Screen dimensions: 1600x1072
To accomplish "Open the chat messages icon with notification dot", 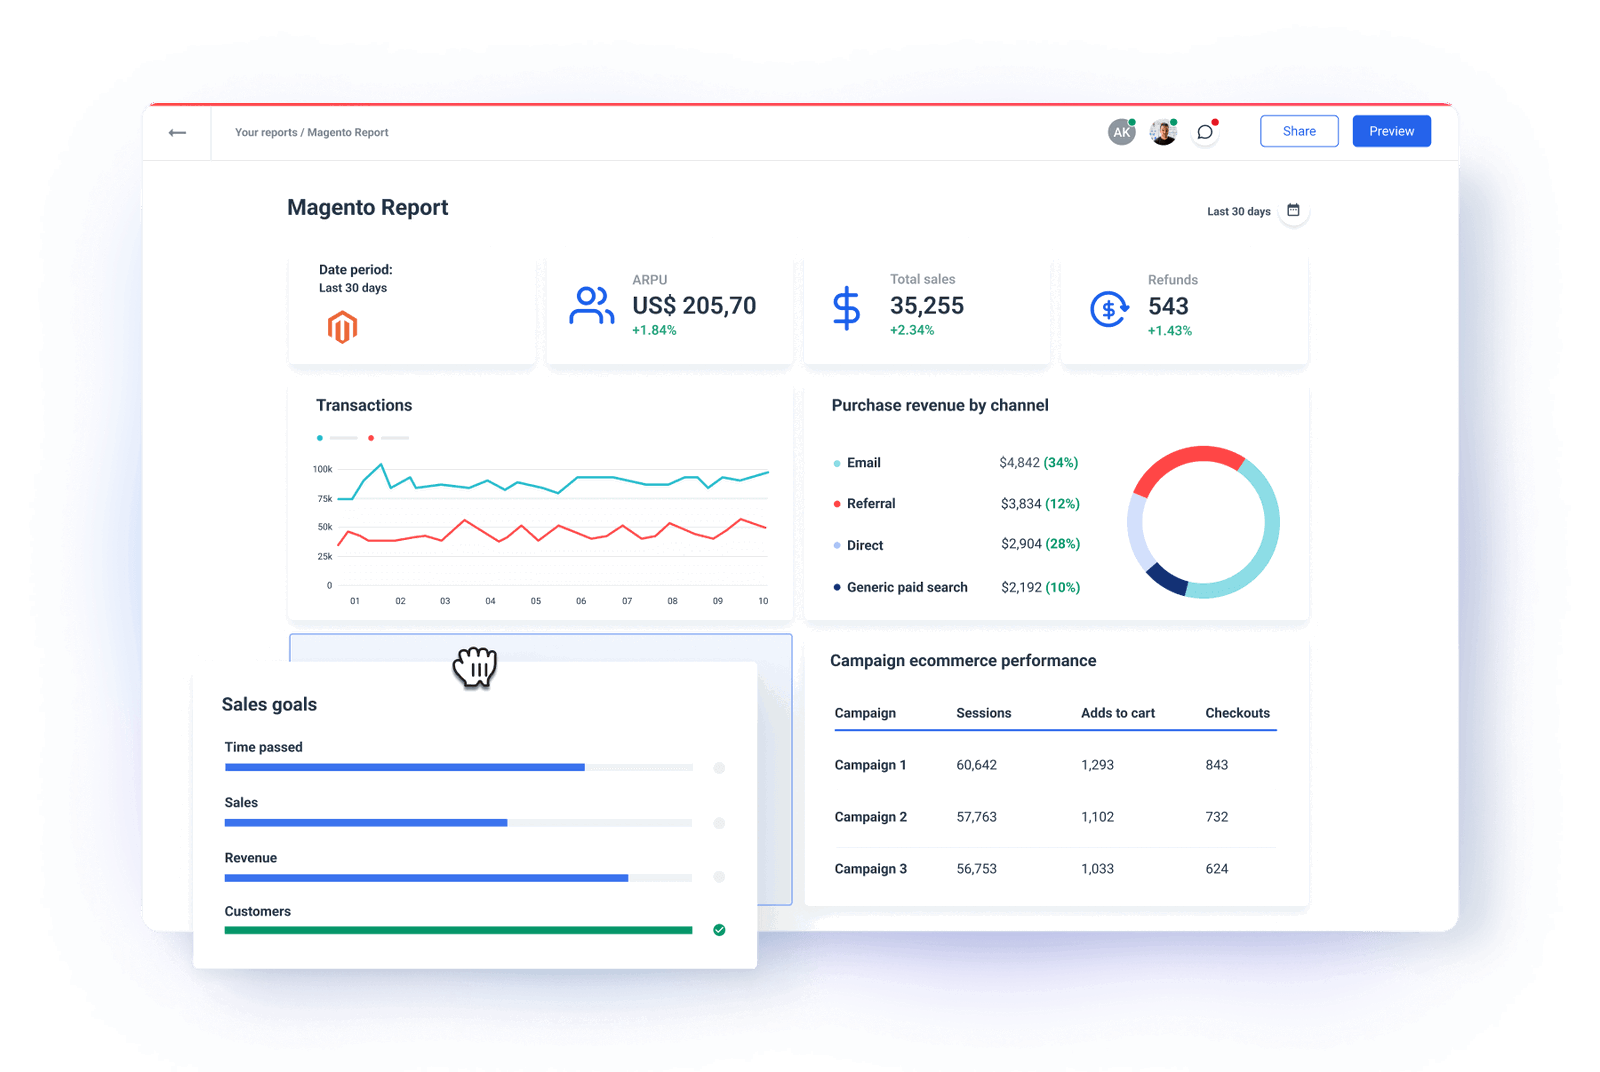I will tap(1205, 131).
